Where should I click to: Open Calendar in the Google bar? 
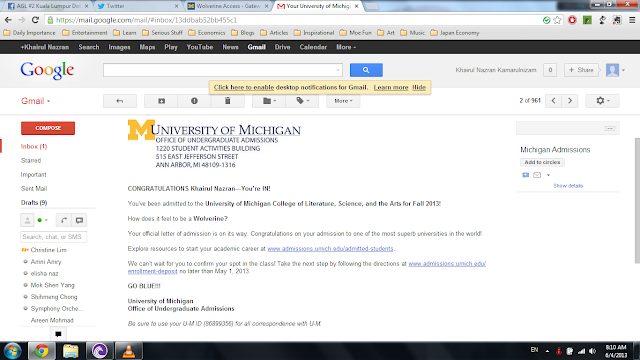click(313, 47)
